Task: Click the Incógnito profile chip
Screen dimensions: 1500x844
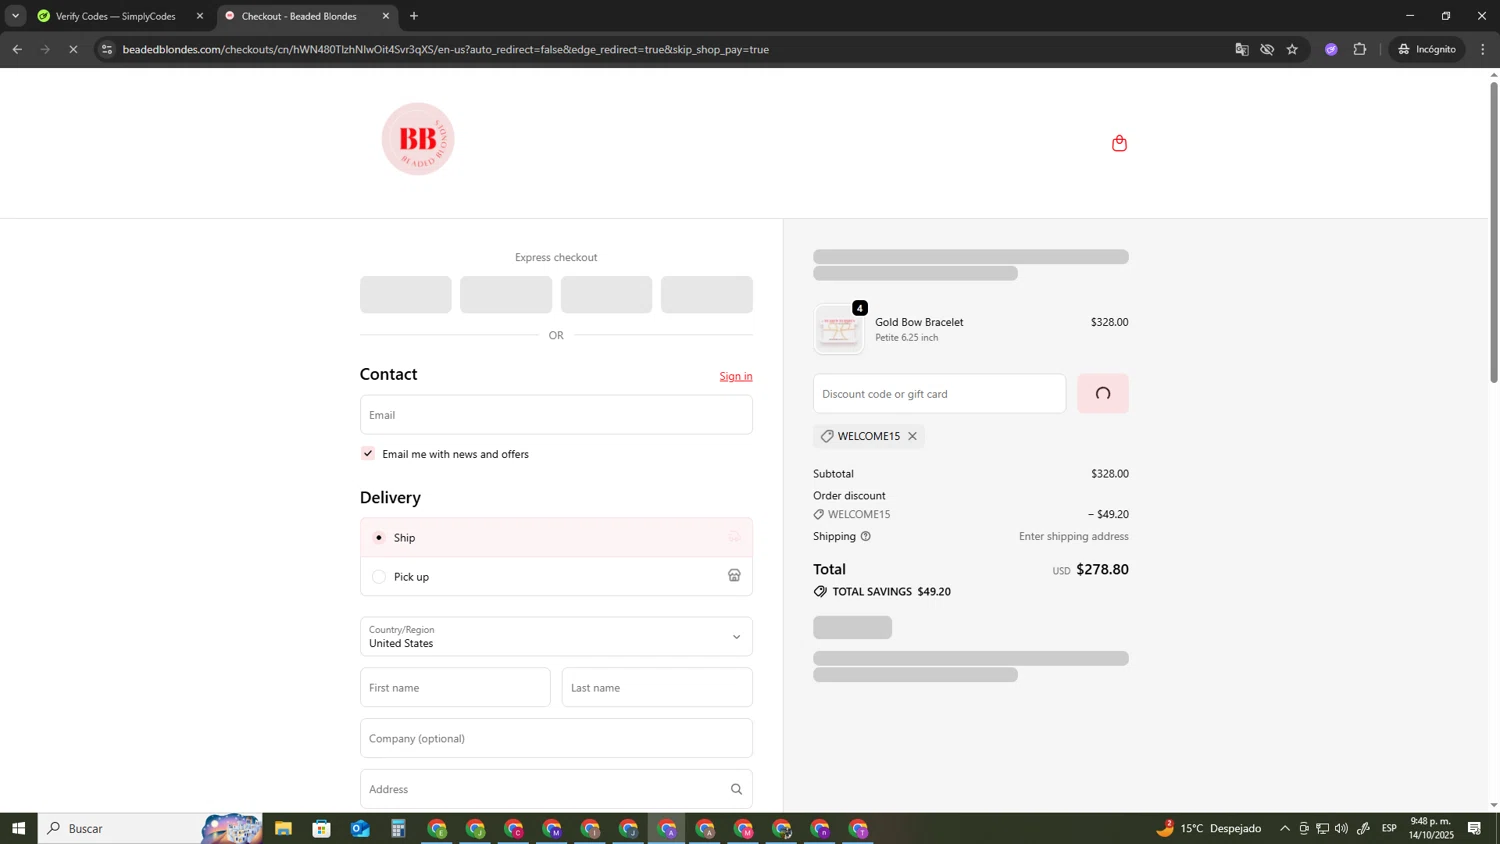Action: pos(1427,49)
